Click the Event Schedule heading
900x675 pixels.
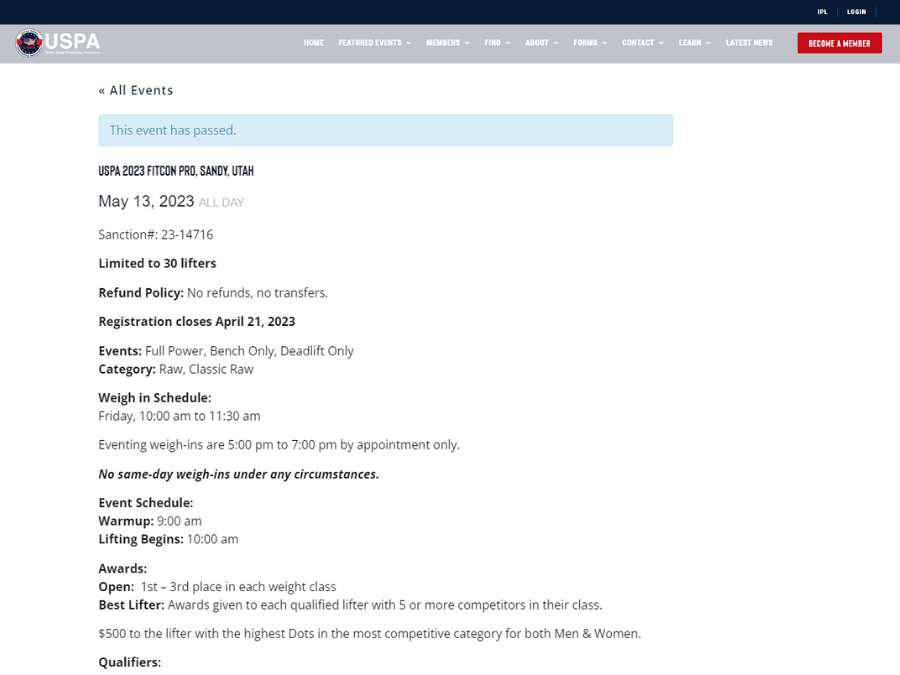click(146, 503)
